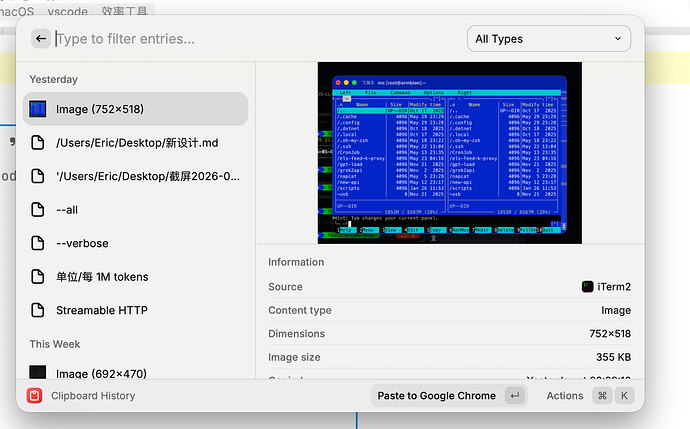Click the document icon beside 截屏2026 entry
This screenshot has width=690, height=429.
point(38,176)
